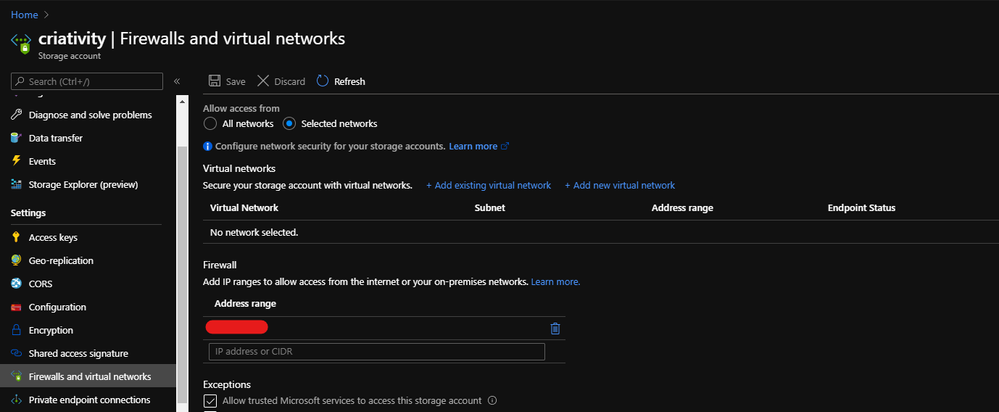
Task: Click the Encryption lock icon
Action: click(x=16, y=330)
